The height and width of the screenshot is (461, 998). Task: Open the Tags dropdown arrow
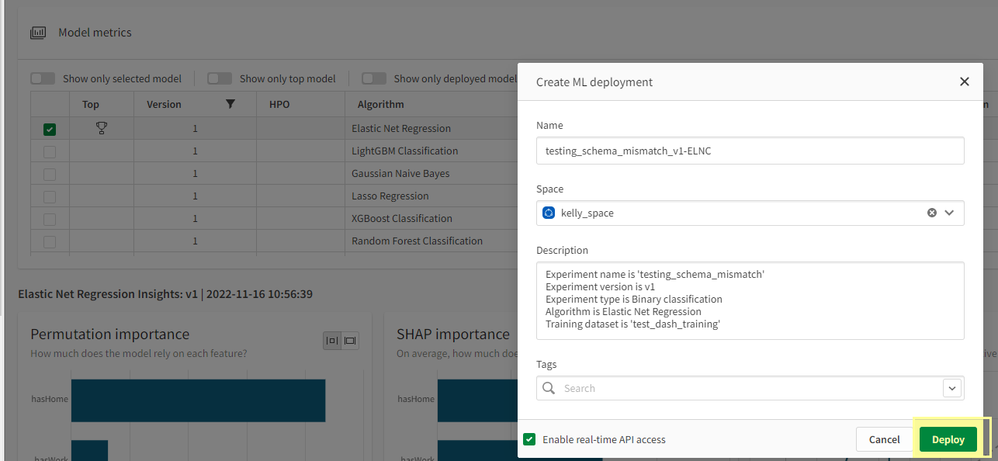952,388
